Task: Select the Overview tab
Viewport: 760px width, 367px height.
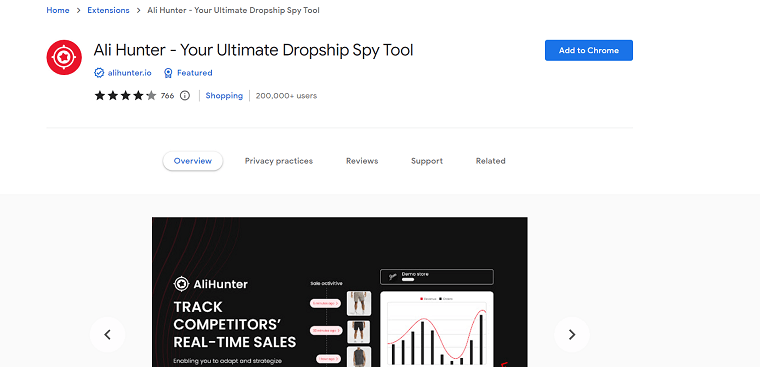Action: 193,161
